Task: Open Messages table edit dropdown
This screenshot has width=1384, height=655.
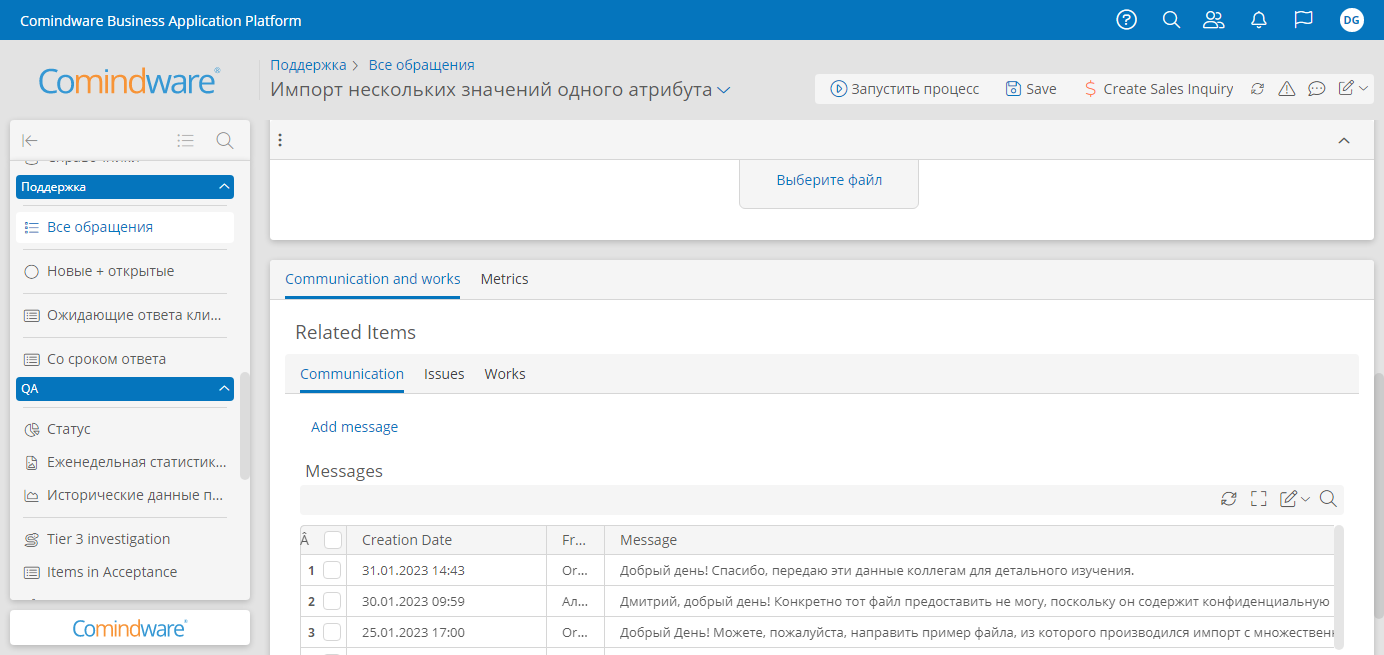Action: click(1295, 498)
